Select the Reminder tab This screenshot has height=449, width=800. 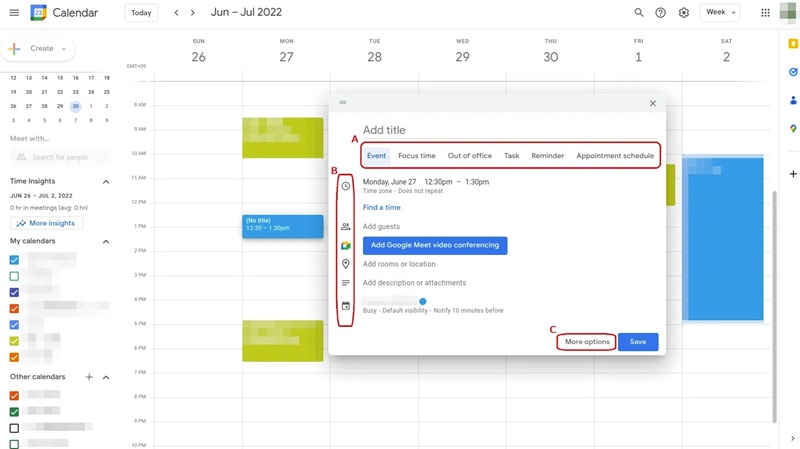[547, 156]
